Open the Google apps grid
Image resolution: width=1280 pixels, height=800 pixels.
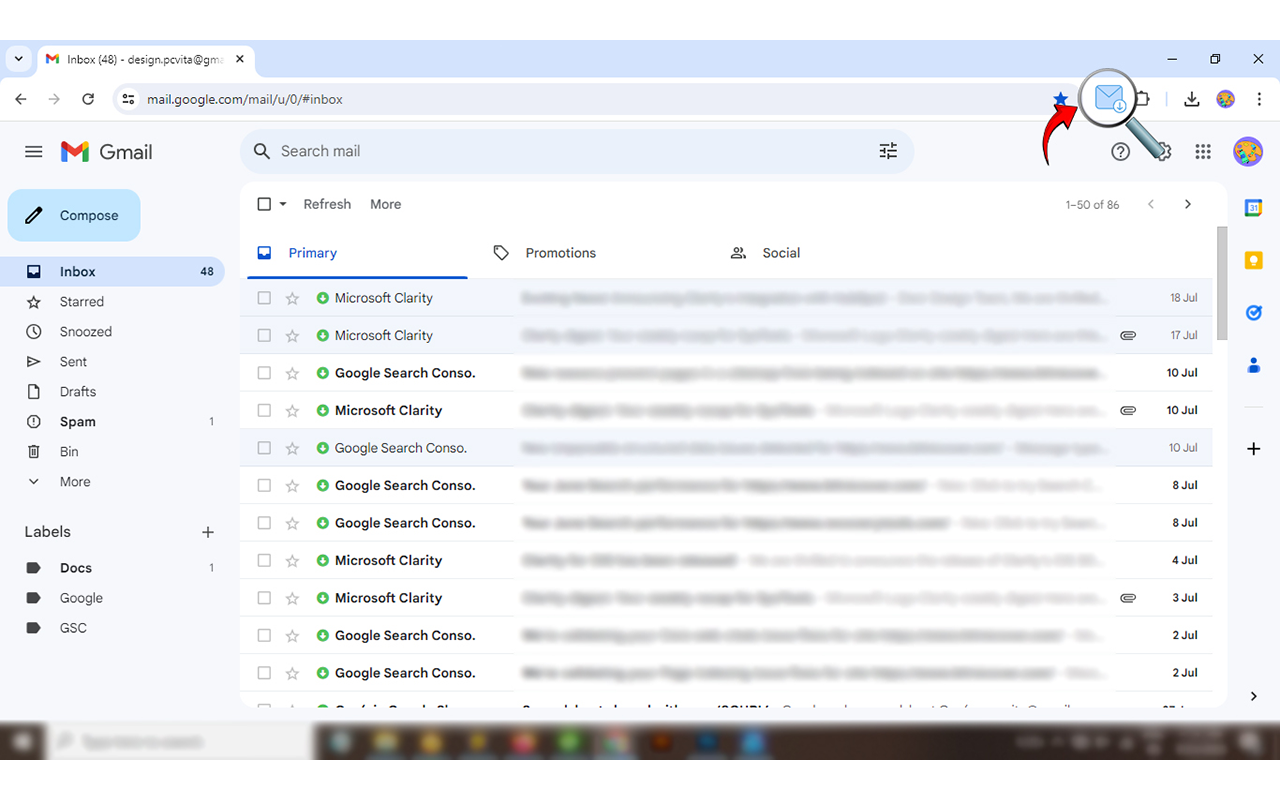click(x=1203, y=151)
